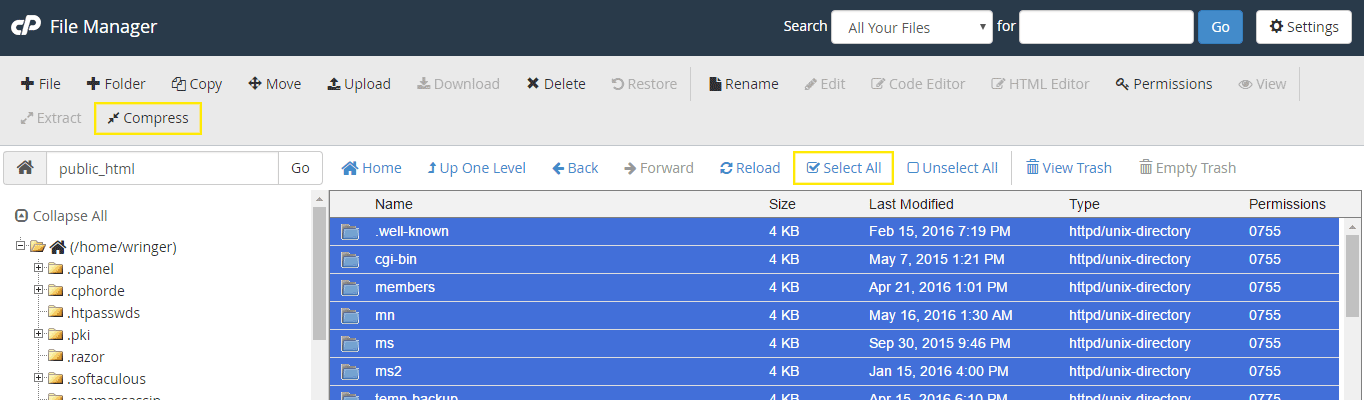Screen dimensions: 1364x400
Task: Click the Copy toolbar button
Action: 197,84
